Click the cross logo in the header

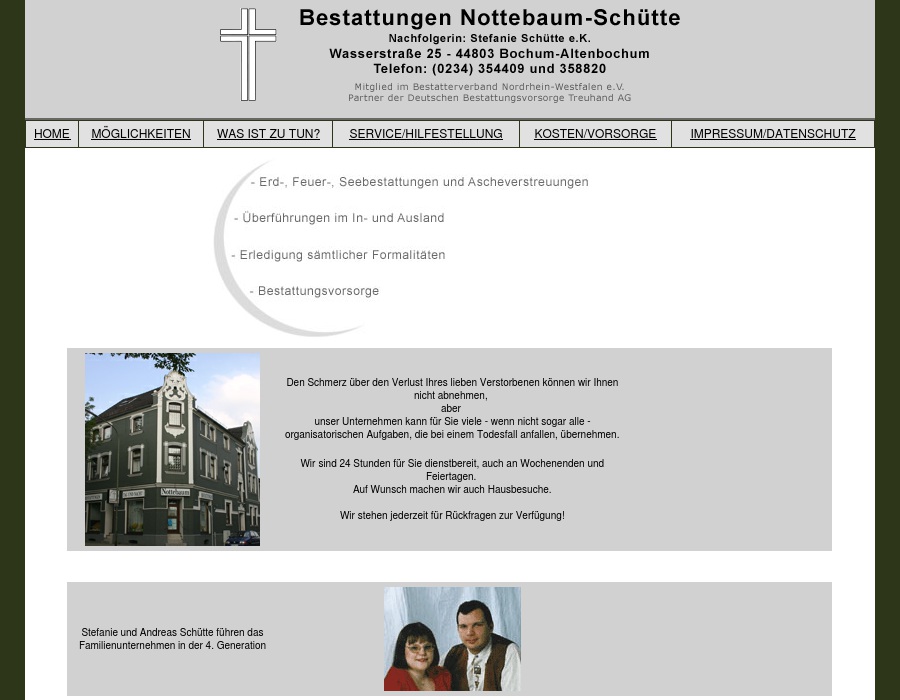pyautogui.click(x=247, y=54)
